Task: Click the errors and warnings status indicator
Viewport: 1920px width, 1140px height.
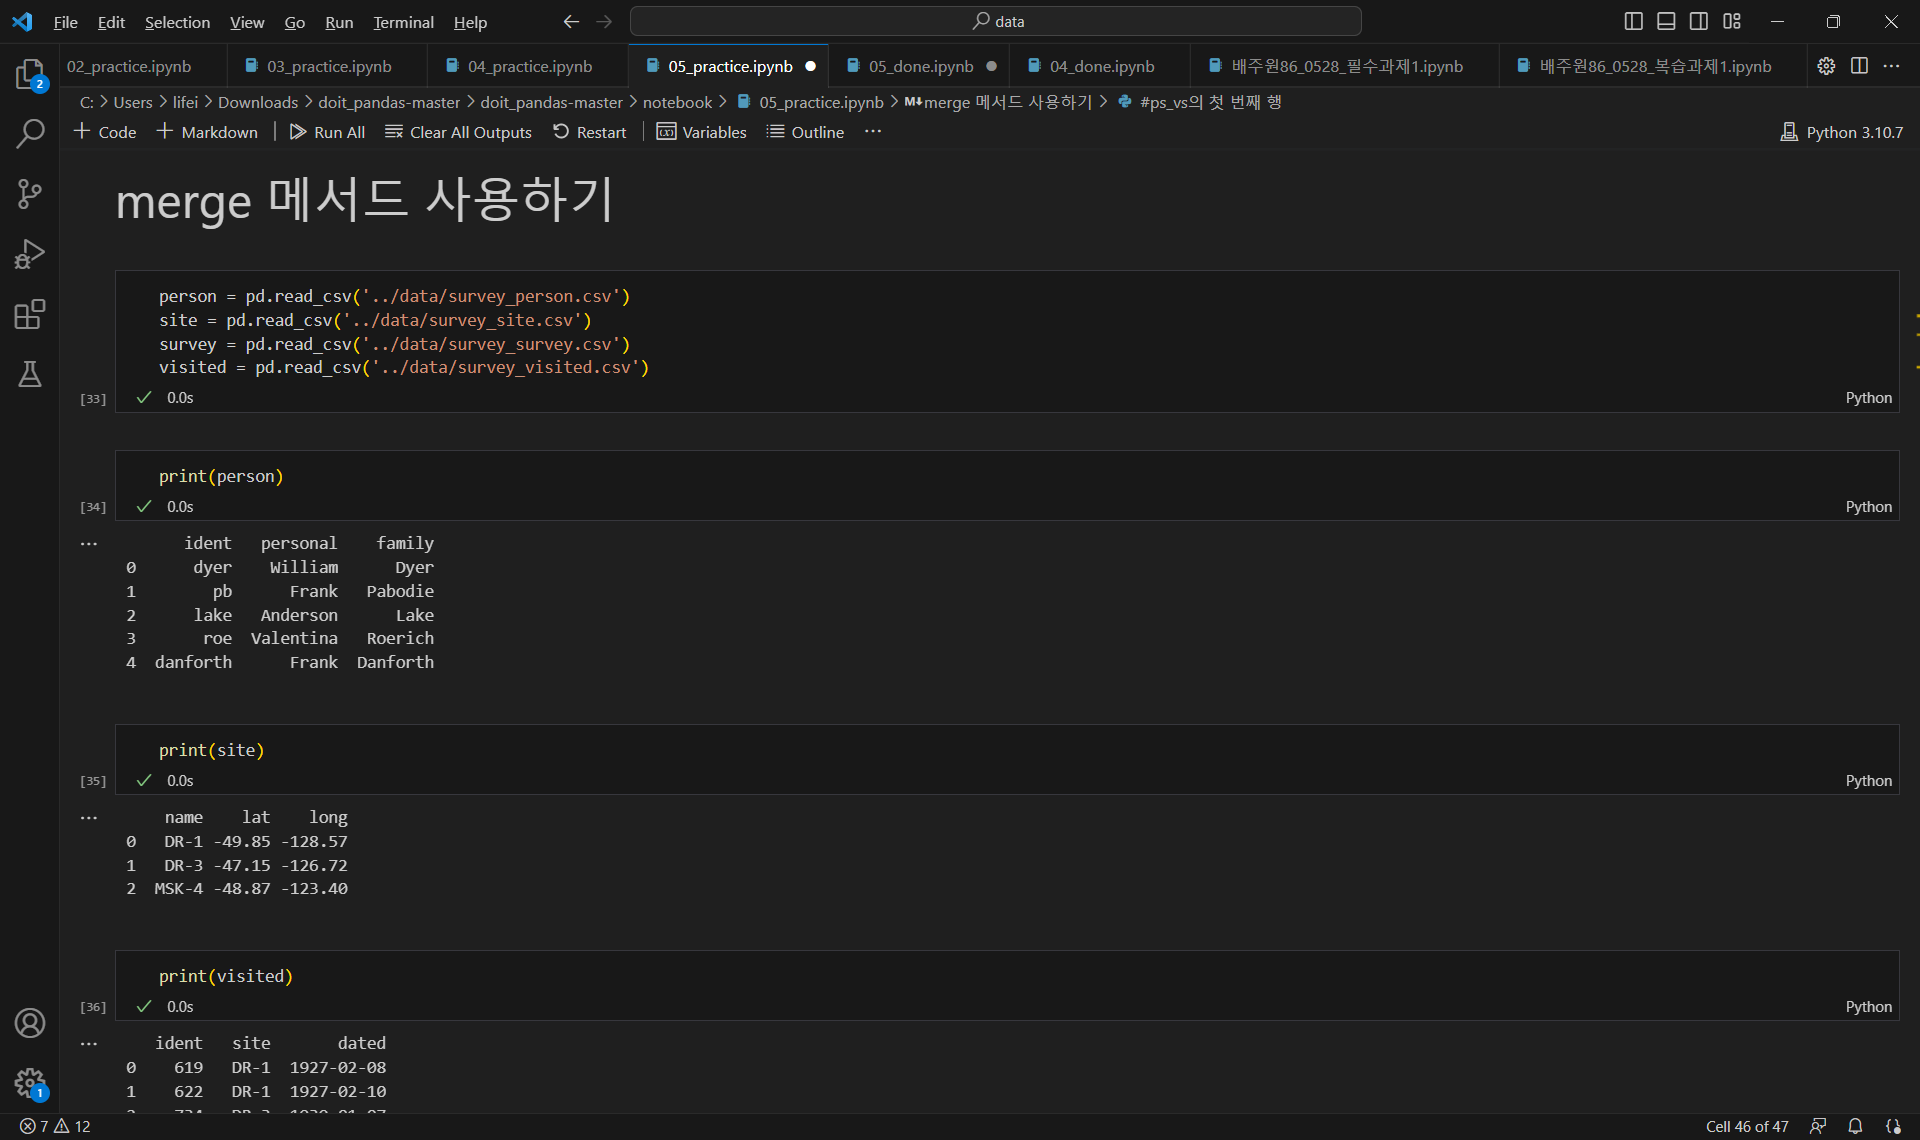Action: [x=55, y=1126]
